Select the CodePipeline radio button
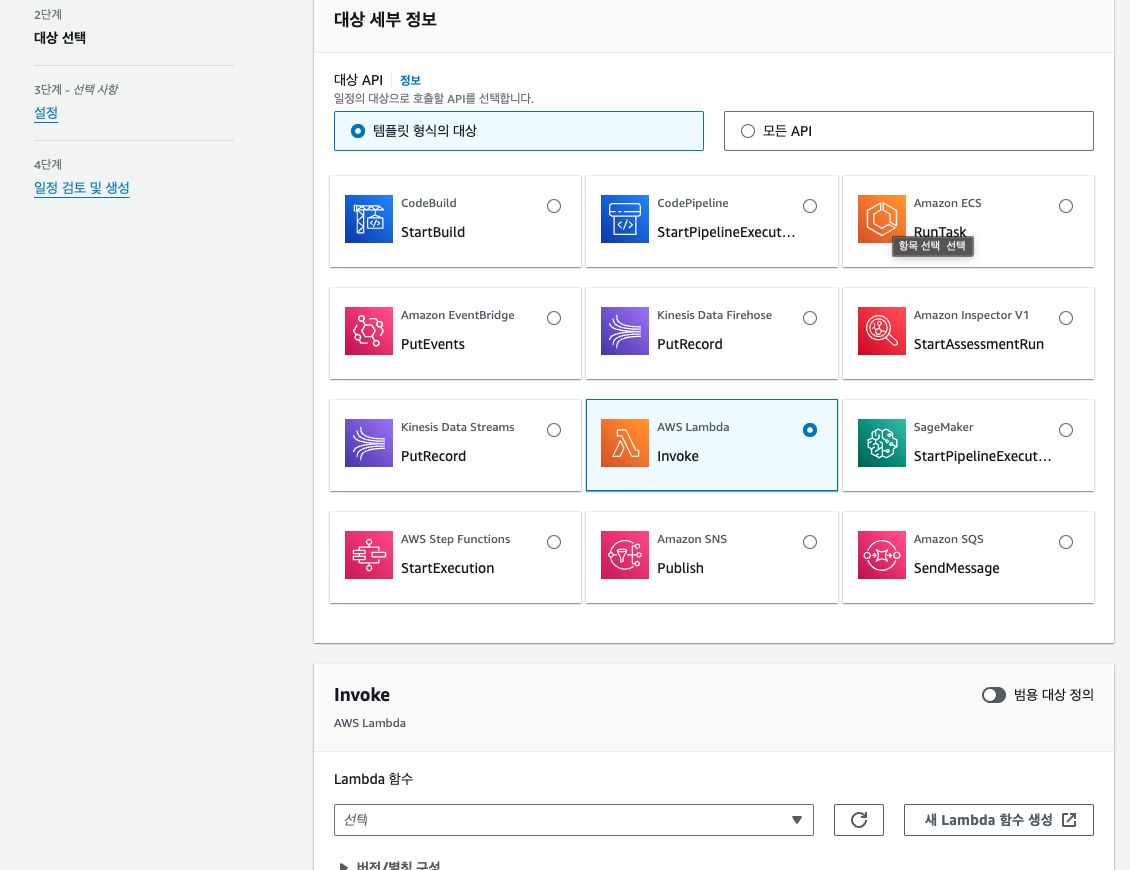Image resolution: width=1130 pixels, height=870 pixels. (810, 206)
